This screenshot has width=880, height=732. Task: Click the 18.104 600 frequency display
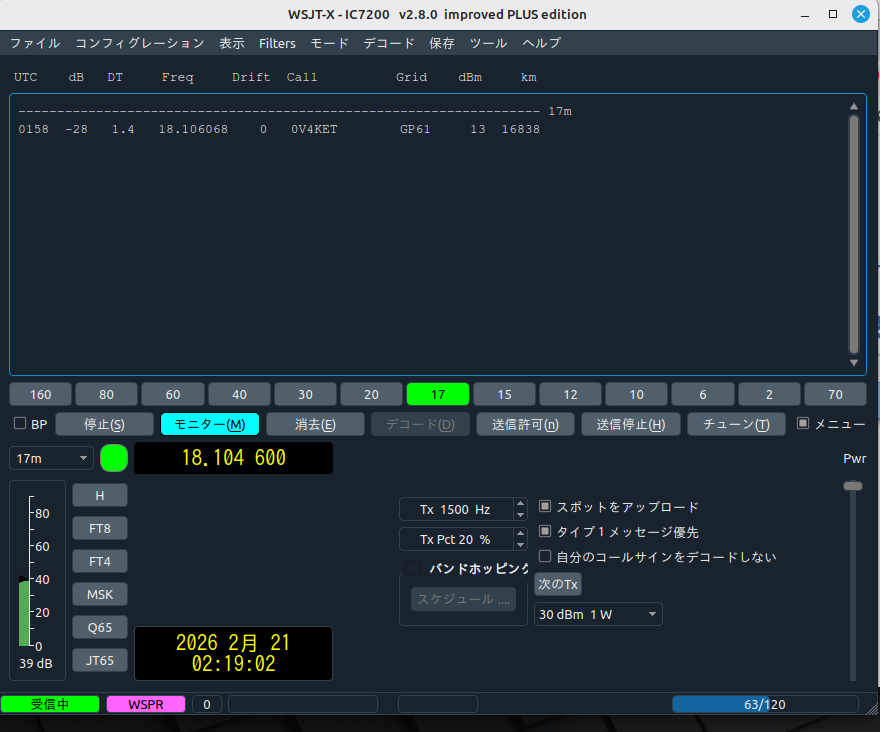click(233, 458)
